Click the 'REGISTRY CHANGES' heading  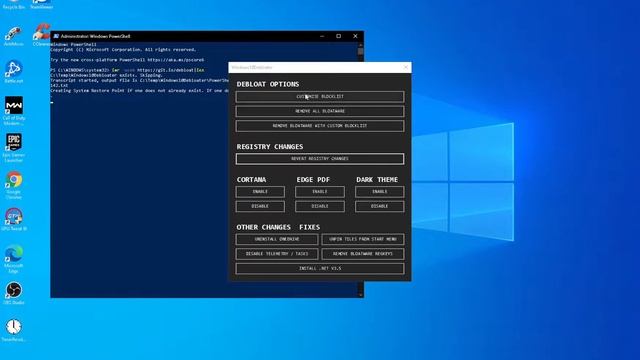270,147
